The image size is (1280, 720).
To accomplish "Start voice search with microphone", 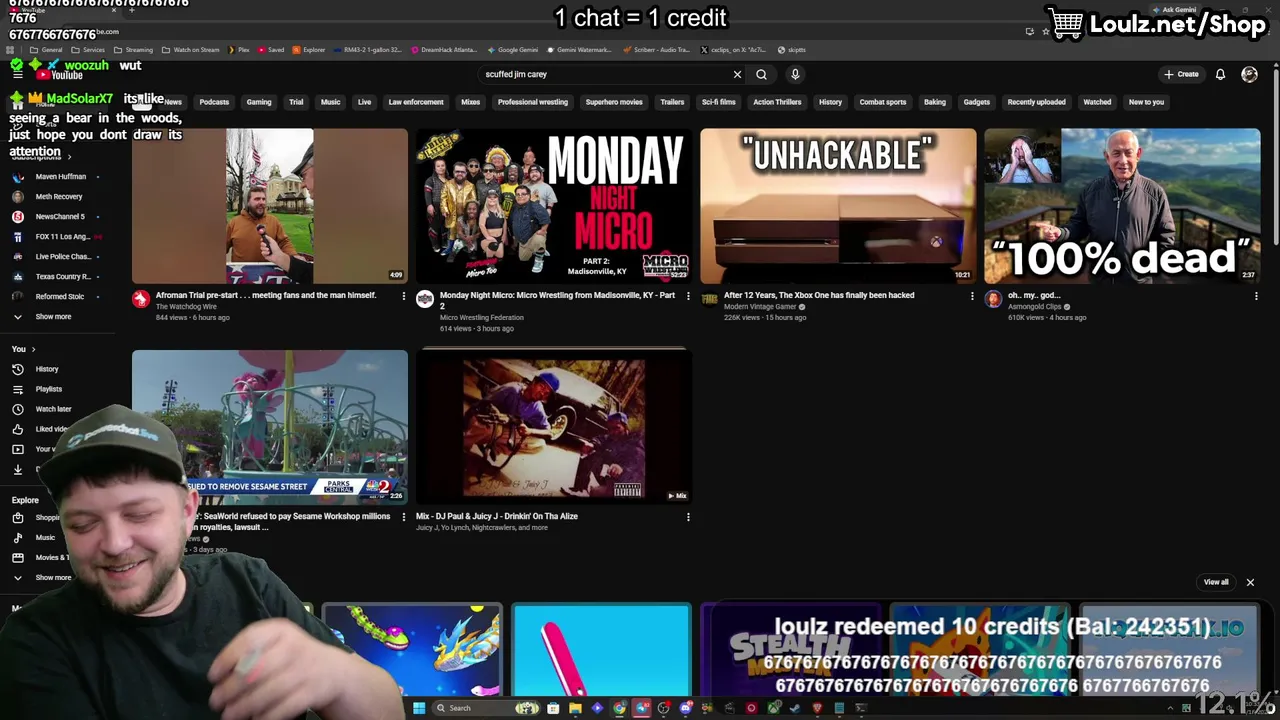I will [795, 74].
